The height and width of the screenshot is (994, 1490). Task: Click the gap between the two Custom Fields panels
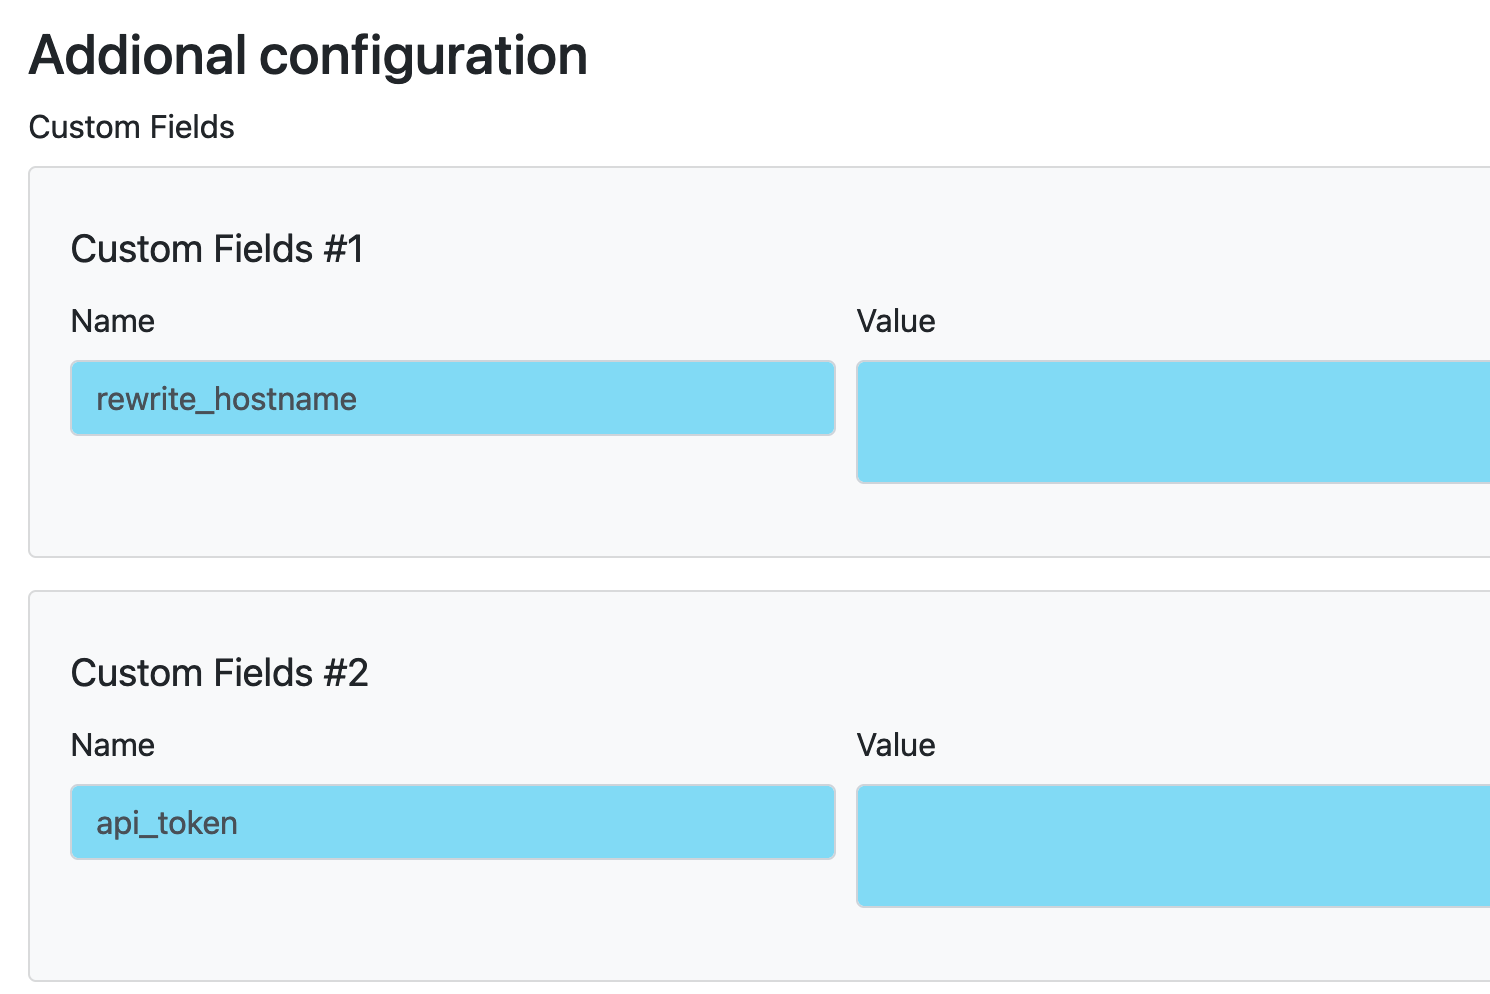pos(700,574)
